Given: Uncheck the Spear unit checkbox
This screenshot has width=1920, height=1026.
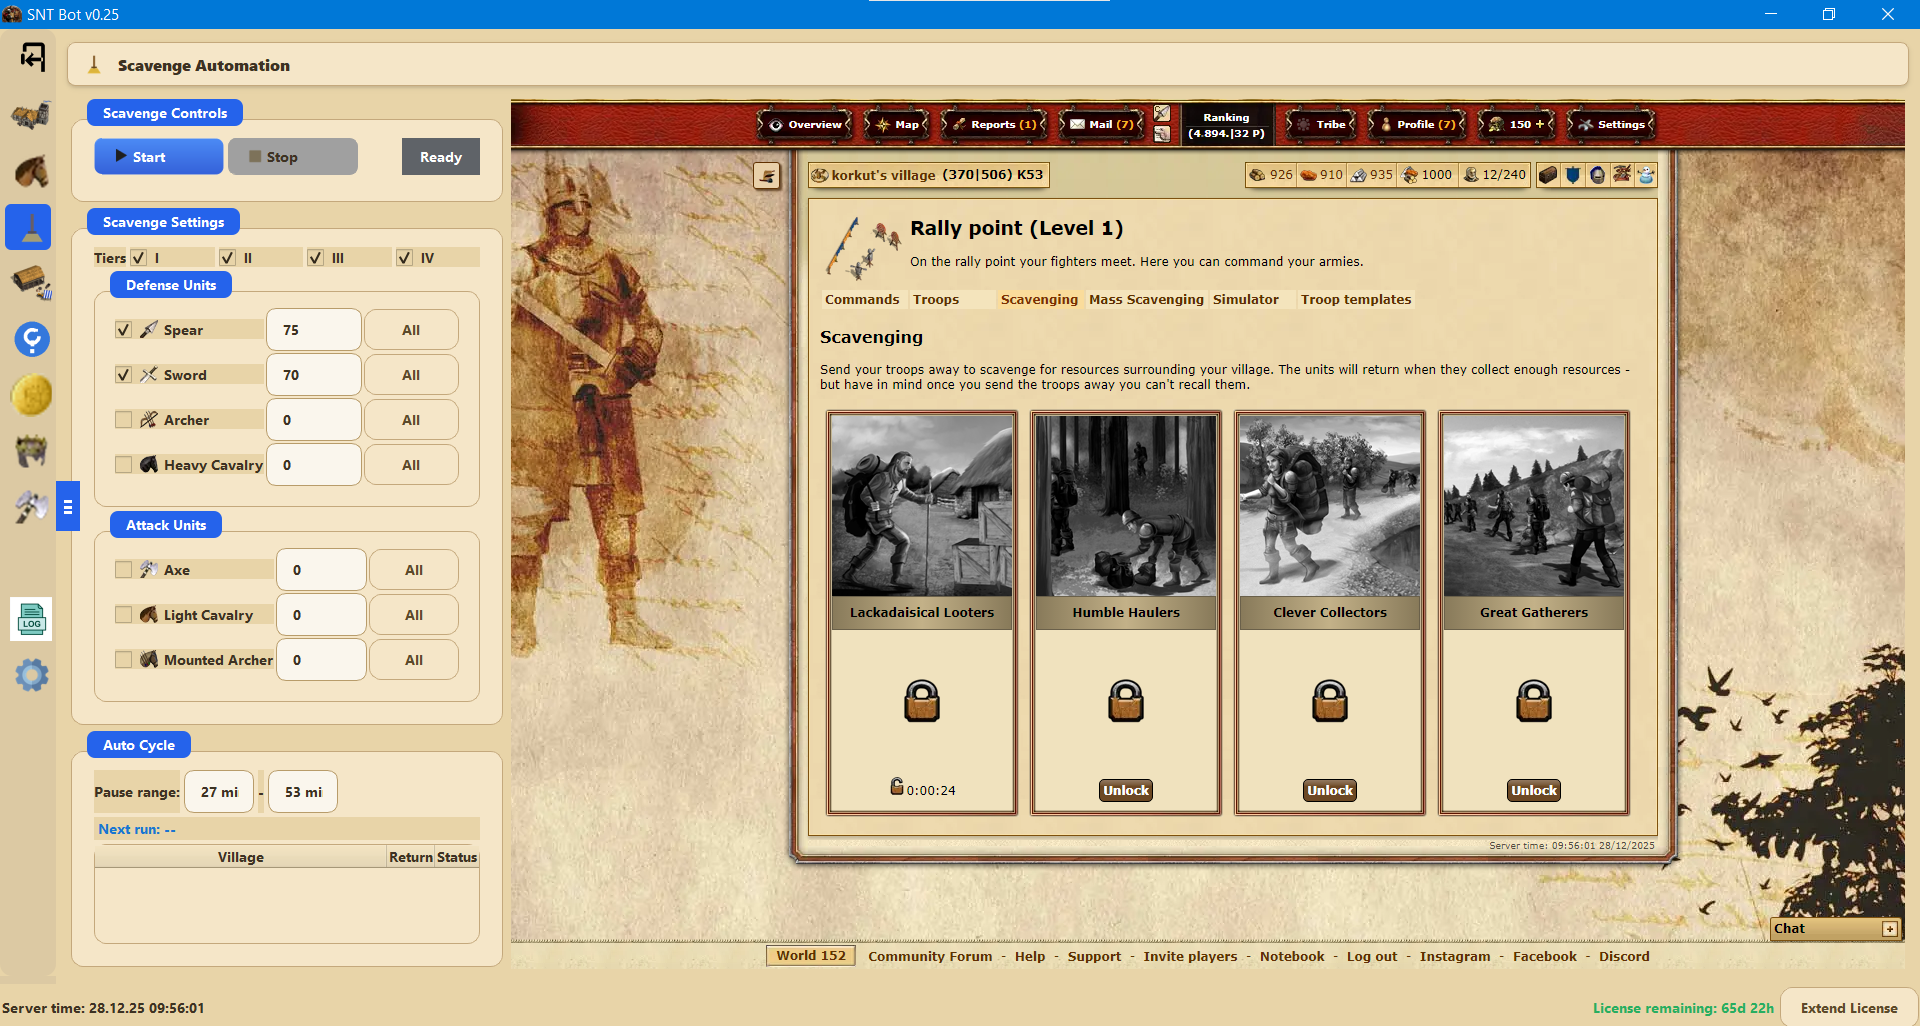Looking at the screenshot, I should [124, 330].
